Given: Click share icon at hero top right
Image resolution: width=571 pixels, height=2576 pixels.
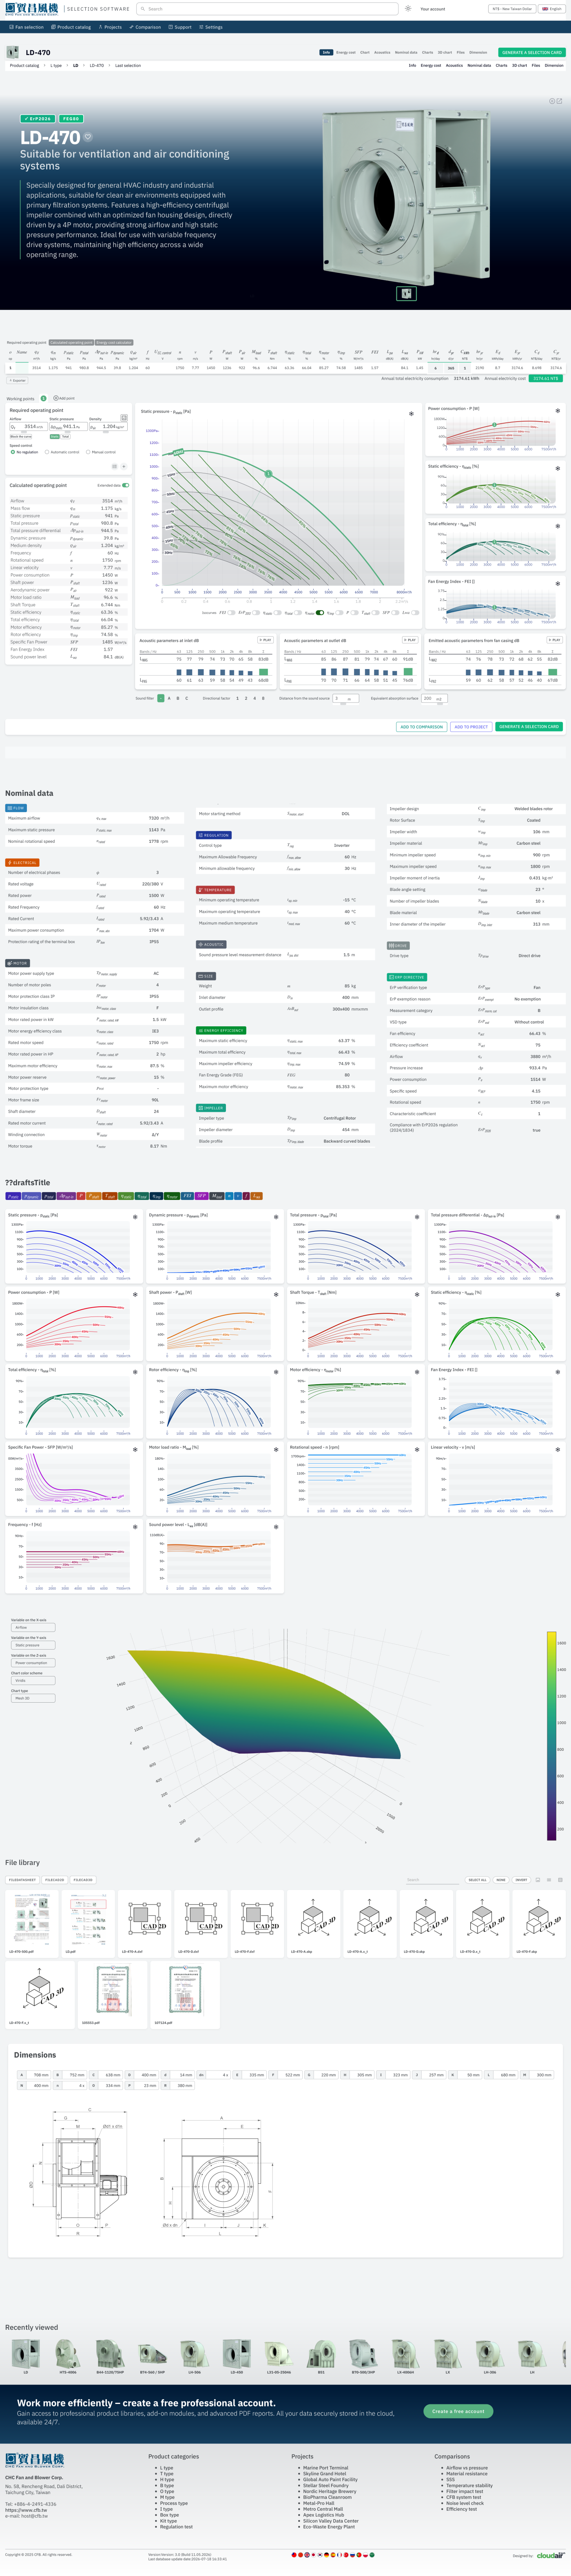Looking at the screenshot, I should (x=559, y=101).
